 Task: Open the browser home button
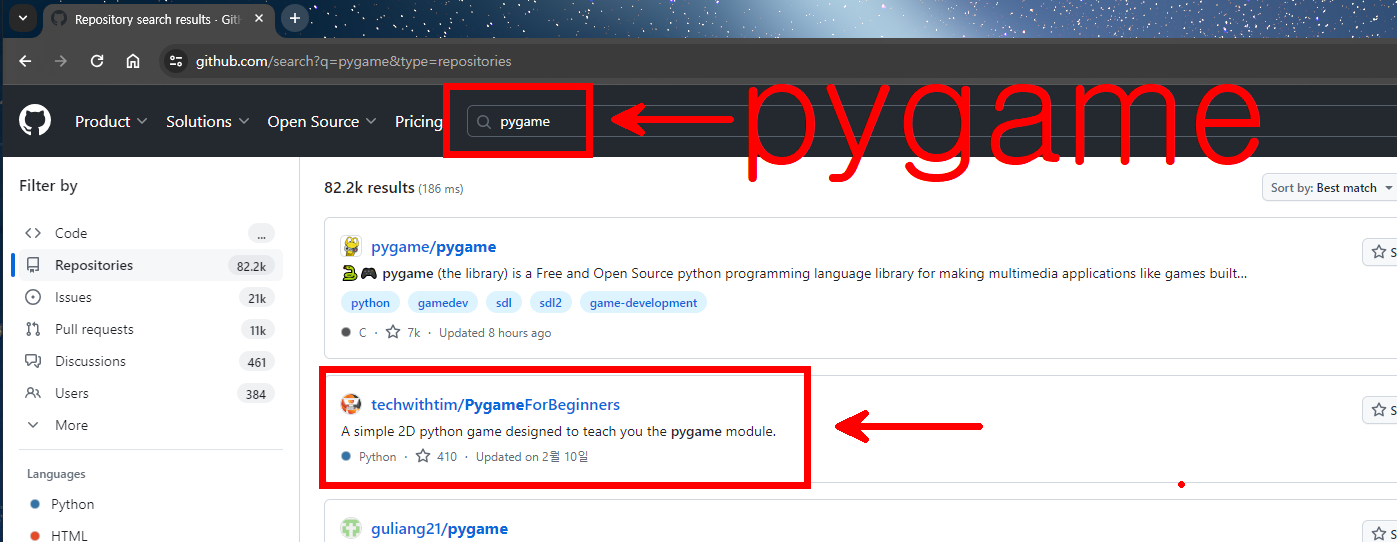coord(133,61)
